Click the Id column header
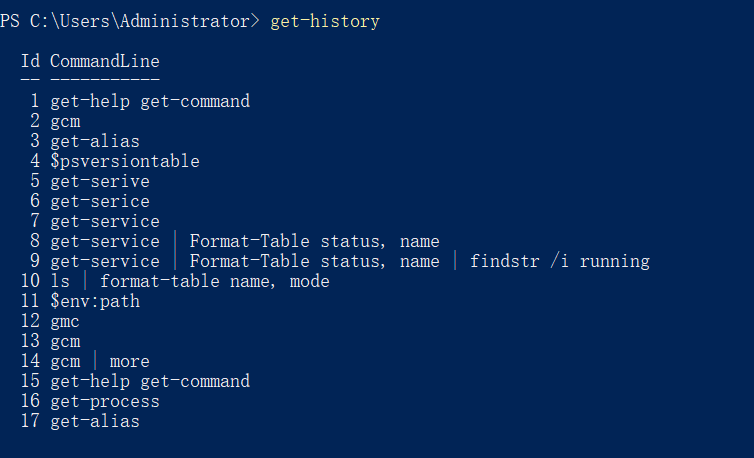 point(30,61)
